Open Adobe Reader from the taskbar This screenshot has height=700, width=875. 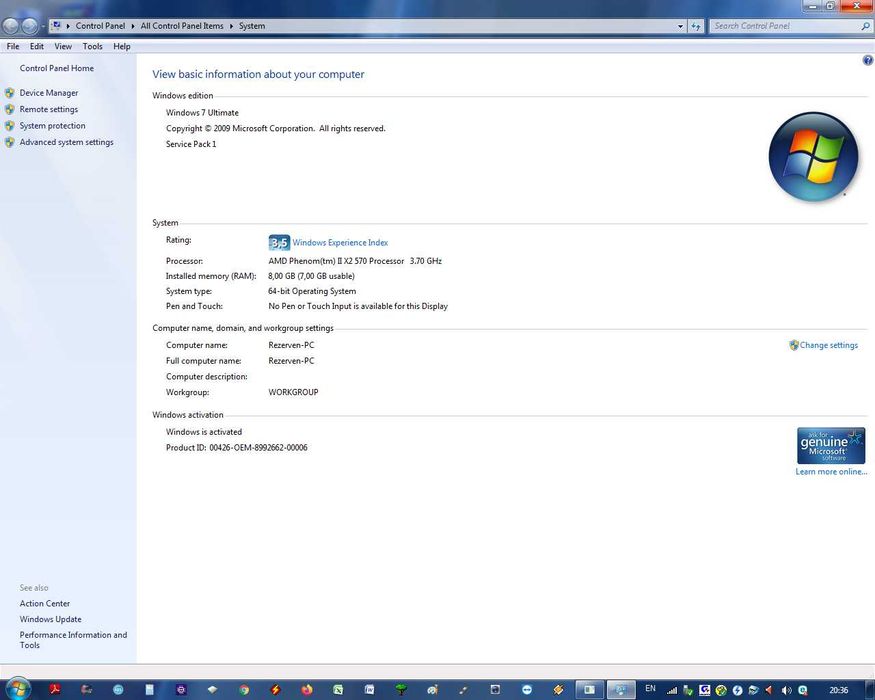[x=56, y=689]
